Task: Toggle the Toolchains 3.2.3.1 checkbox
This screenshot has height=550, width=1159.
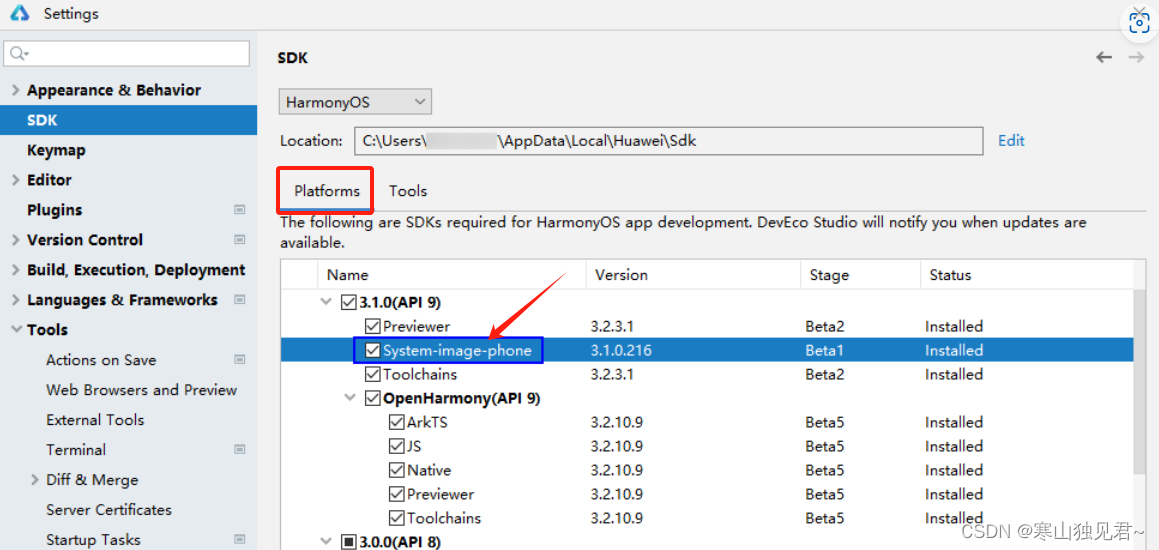Action: pyautogui.click(x=373, y=374)
